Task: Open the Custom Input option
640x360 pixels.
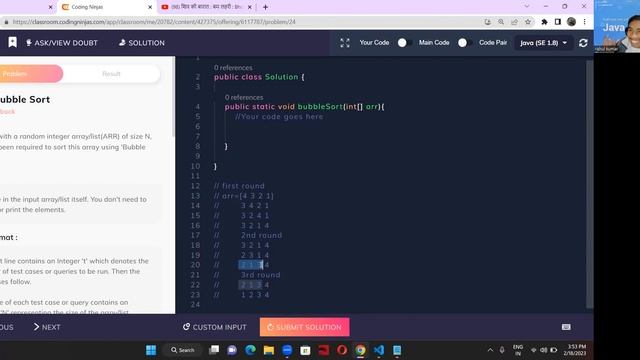Action: tap(215, 327)
